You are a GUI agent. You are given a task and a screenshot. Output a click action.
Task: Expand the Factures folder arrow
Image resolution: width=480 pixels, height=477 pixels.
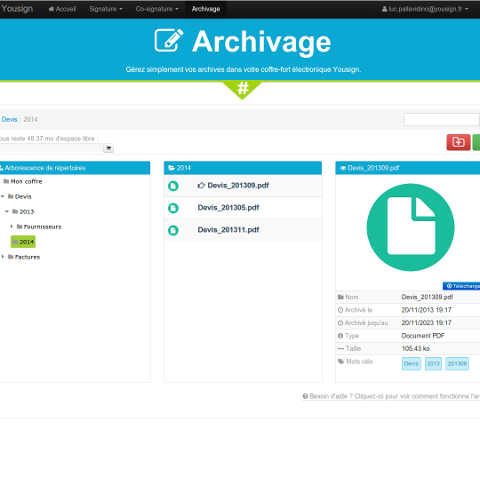3,257
